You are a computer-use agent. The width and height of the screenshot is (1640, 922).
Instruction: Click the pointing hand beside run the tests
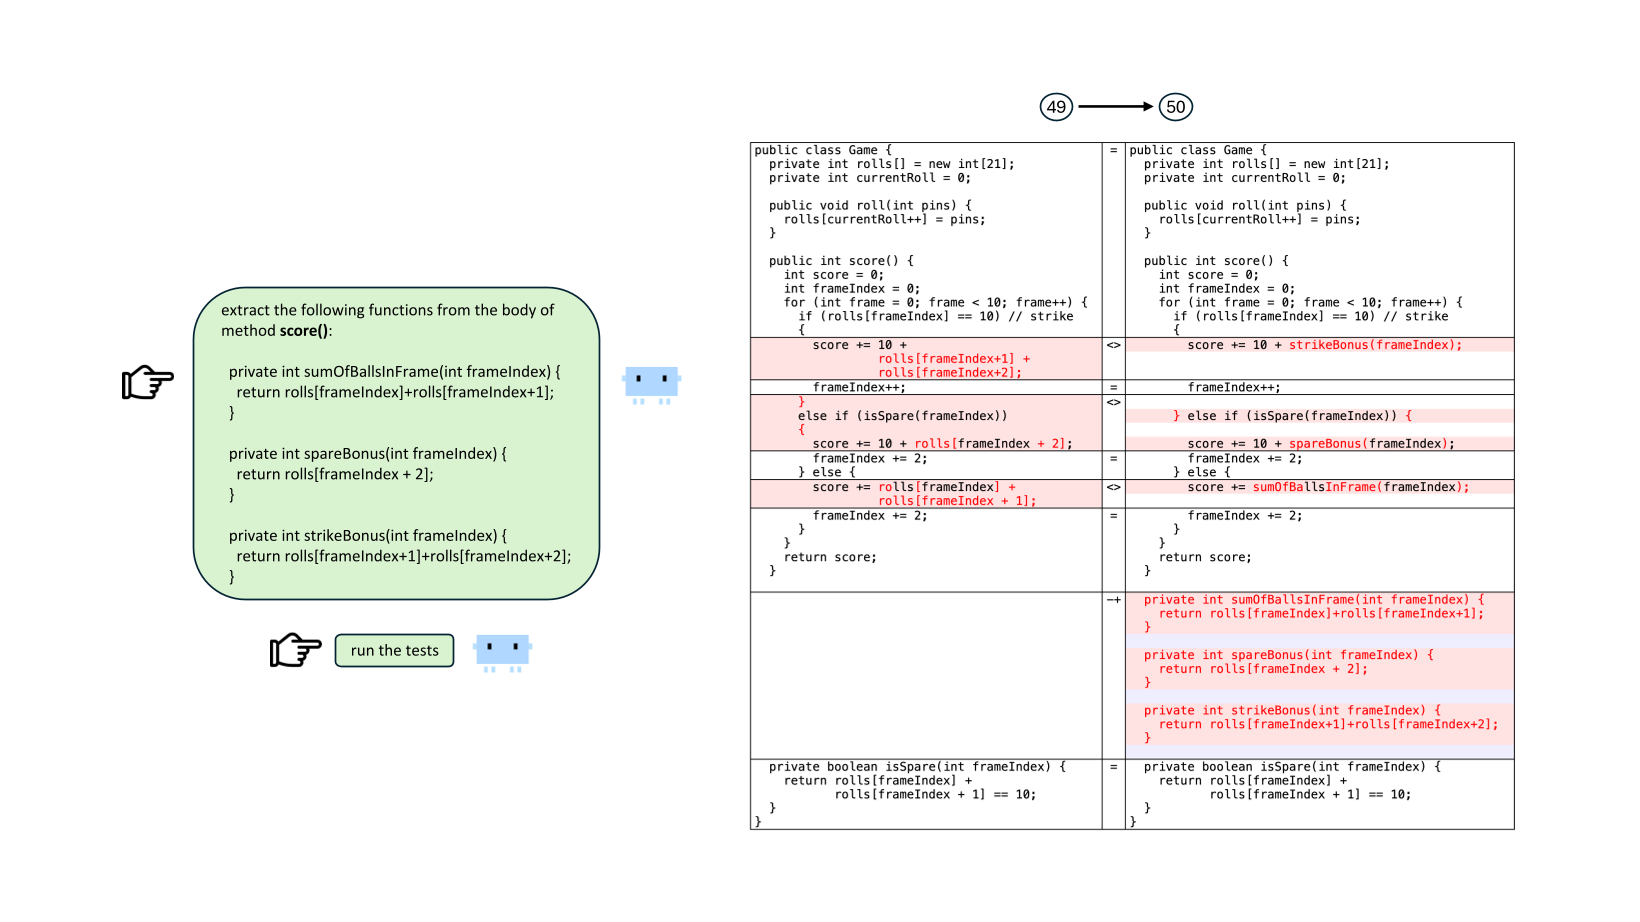(x=295, y=650)
